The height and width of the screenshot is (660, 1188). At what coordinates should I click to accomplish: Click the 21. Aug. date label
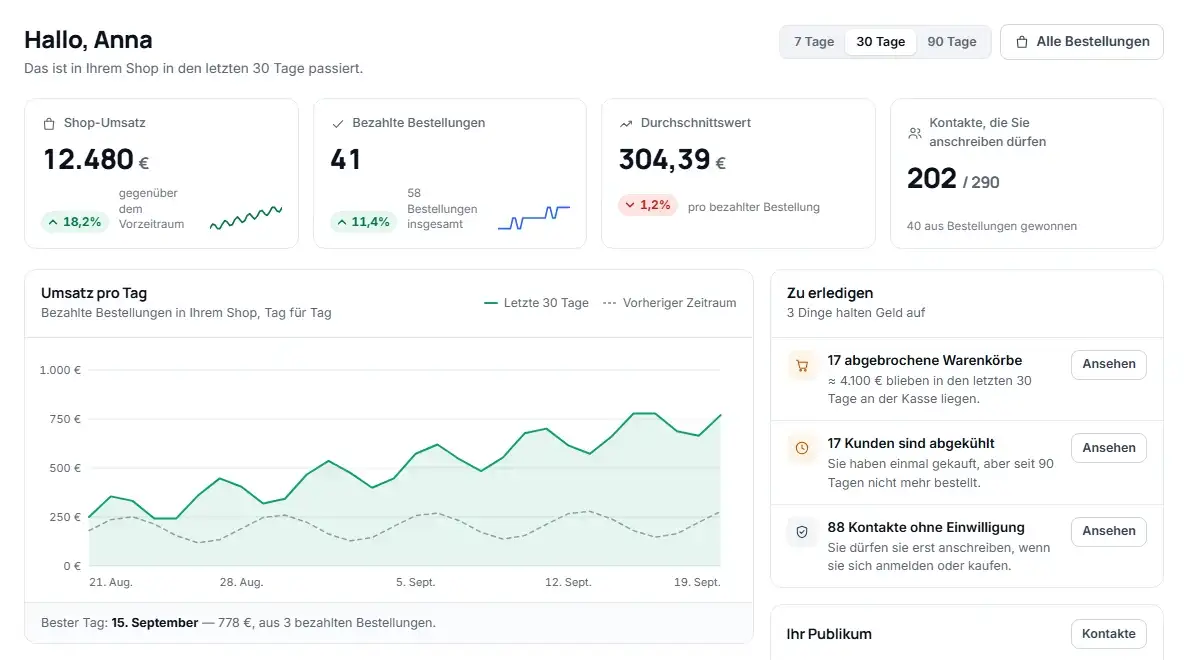pos(111,582)
